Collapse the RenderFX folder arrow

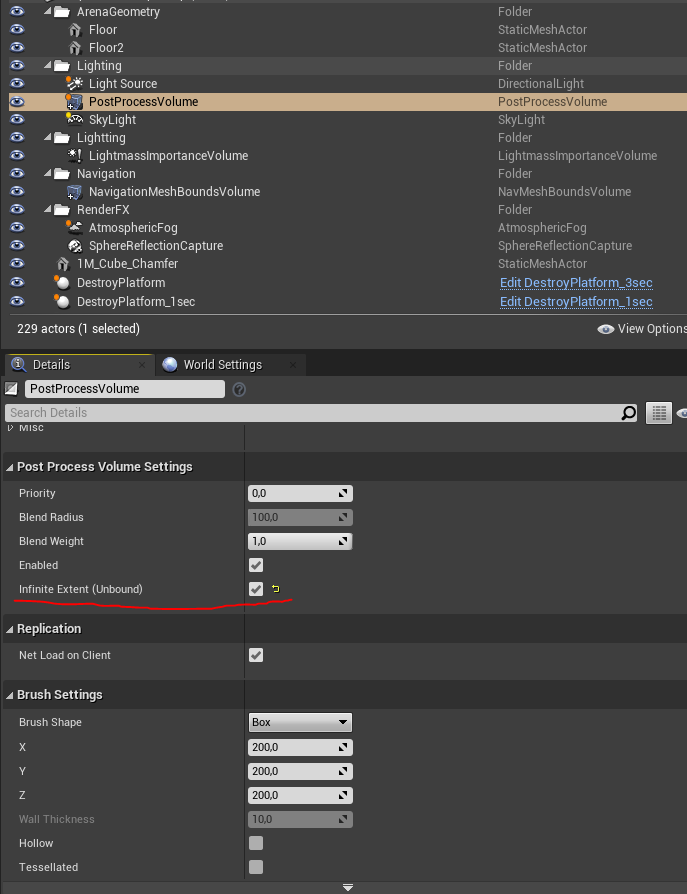[x=48, y=210]
